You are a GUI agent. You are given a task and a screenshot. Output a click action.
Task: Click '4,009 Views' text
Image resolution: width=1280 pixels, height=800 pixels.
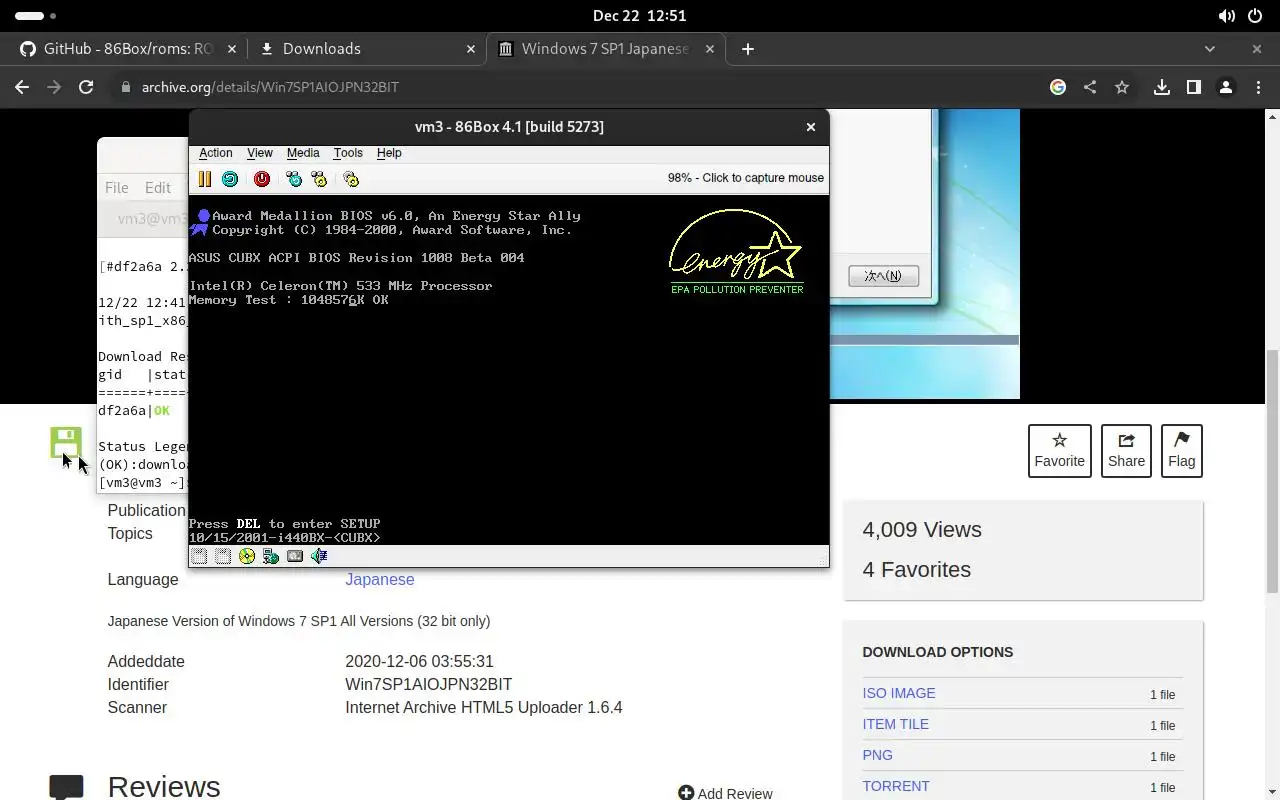(x=922, y=530)
